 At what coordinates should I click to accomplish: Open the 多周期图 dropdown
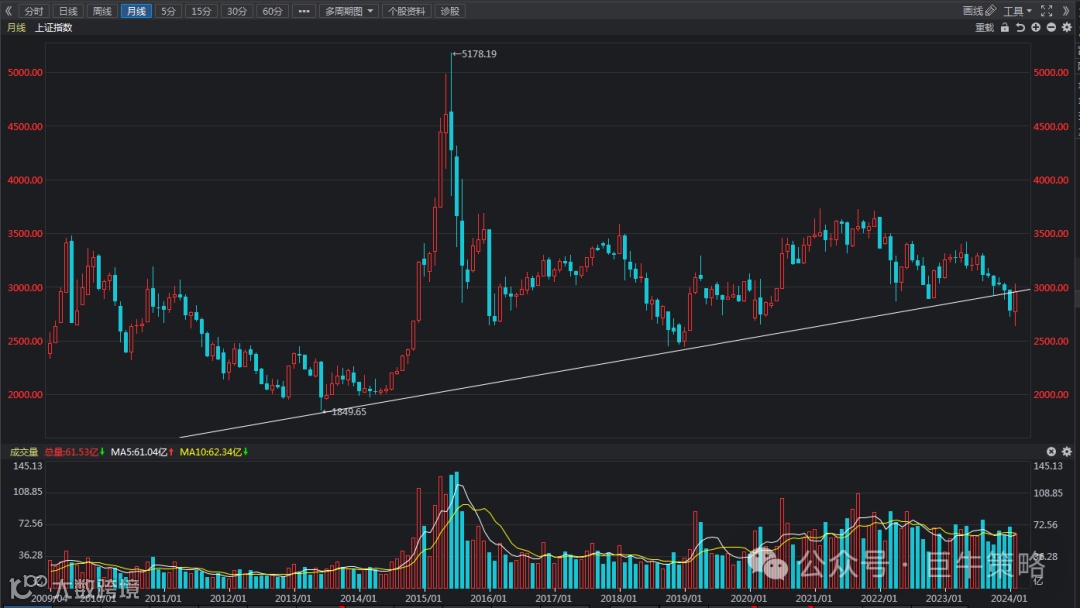click(x=349, y=11)
